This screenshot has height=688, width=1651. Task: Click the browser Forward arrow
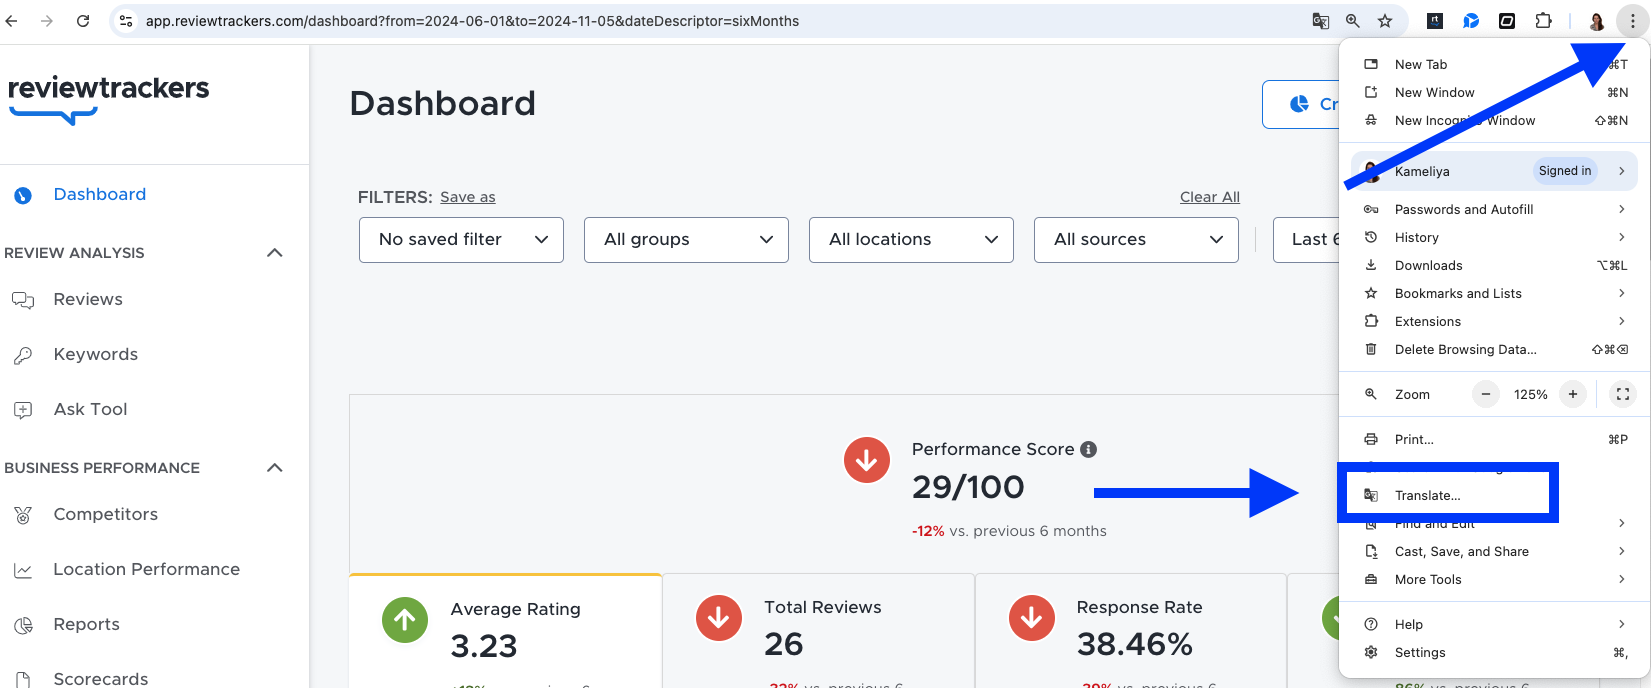click(47, 21)
